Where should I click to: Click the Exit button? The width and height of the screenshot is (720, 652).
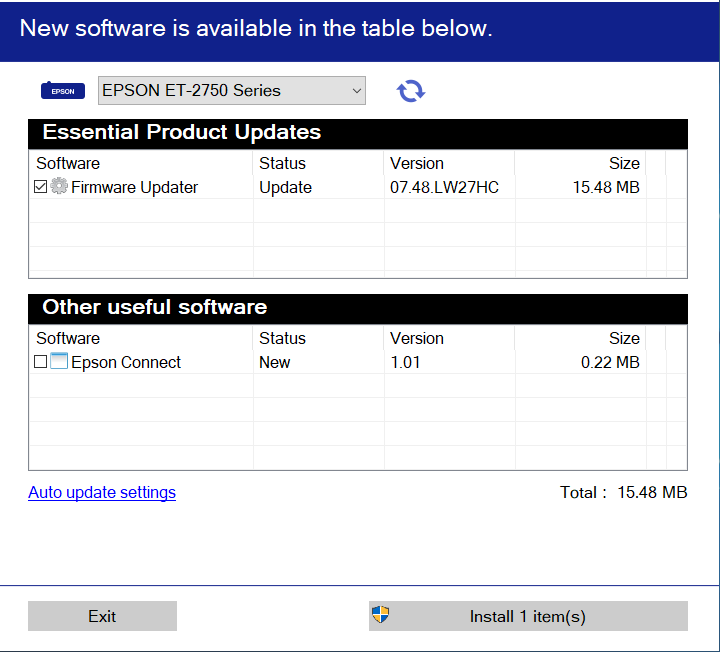click(x=102, y=616)
